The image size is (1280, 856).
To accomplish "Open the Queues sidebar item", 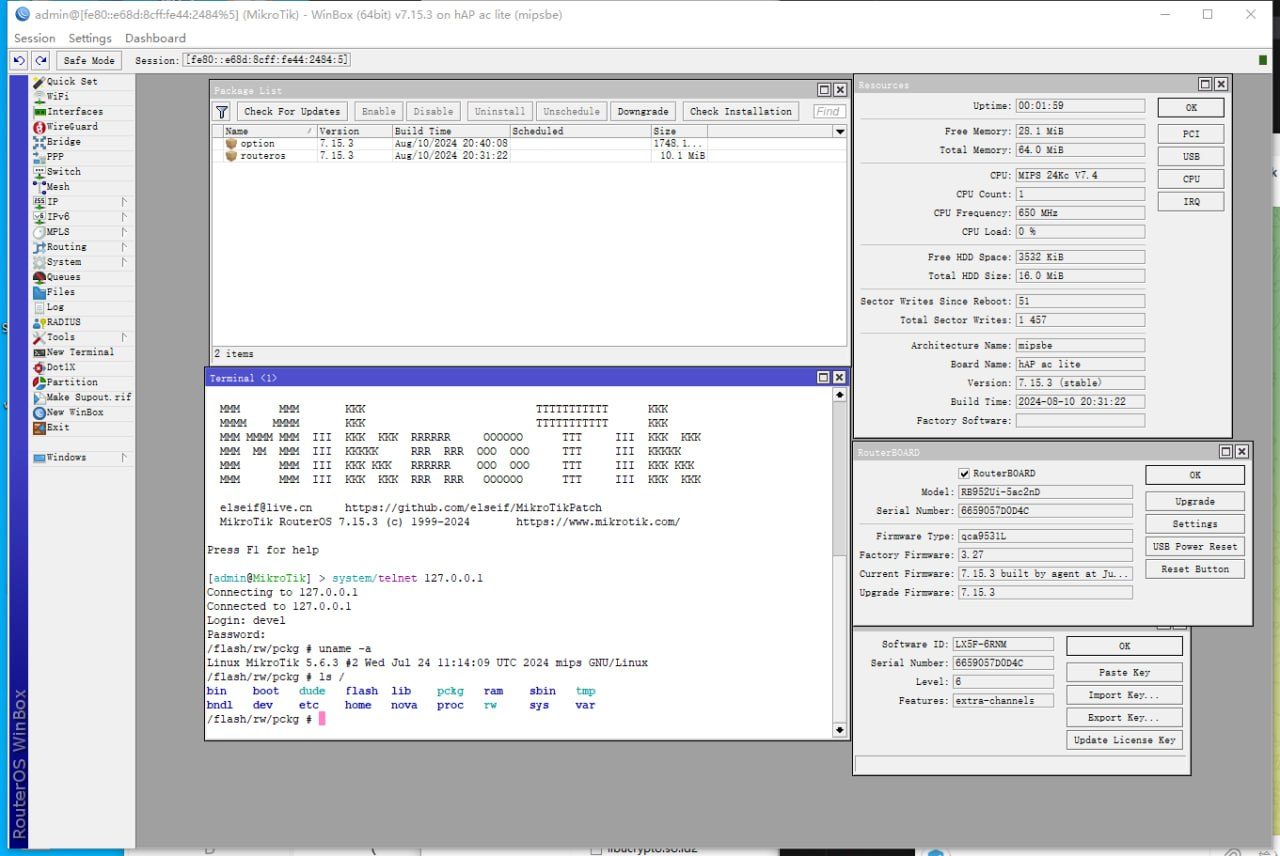I will [63, 277].
